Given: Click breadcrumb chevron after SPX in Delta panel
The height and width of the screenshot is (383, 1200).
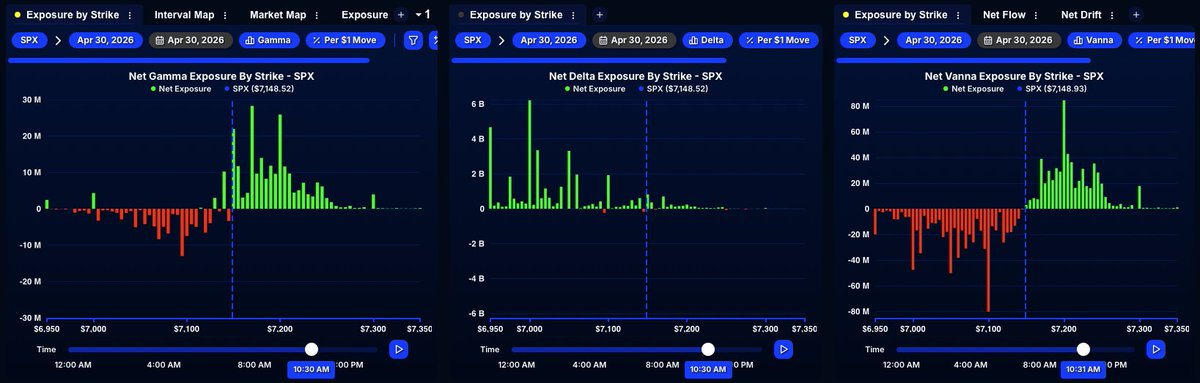Looking at the screenshot, I should [x=501, y=40].
